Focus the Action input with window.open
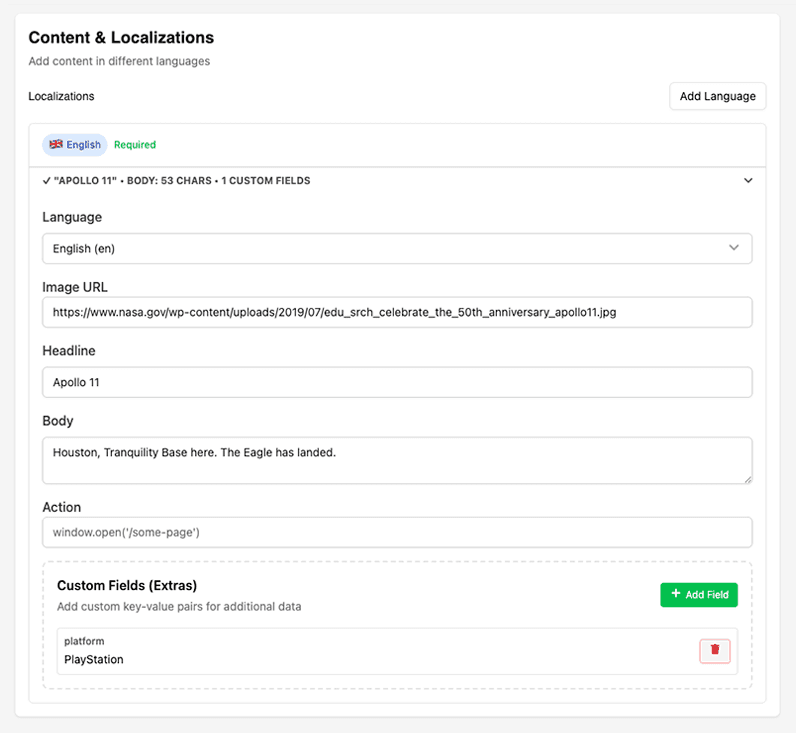This screenshot has width=796, height=733. pos(396,532)
